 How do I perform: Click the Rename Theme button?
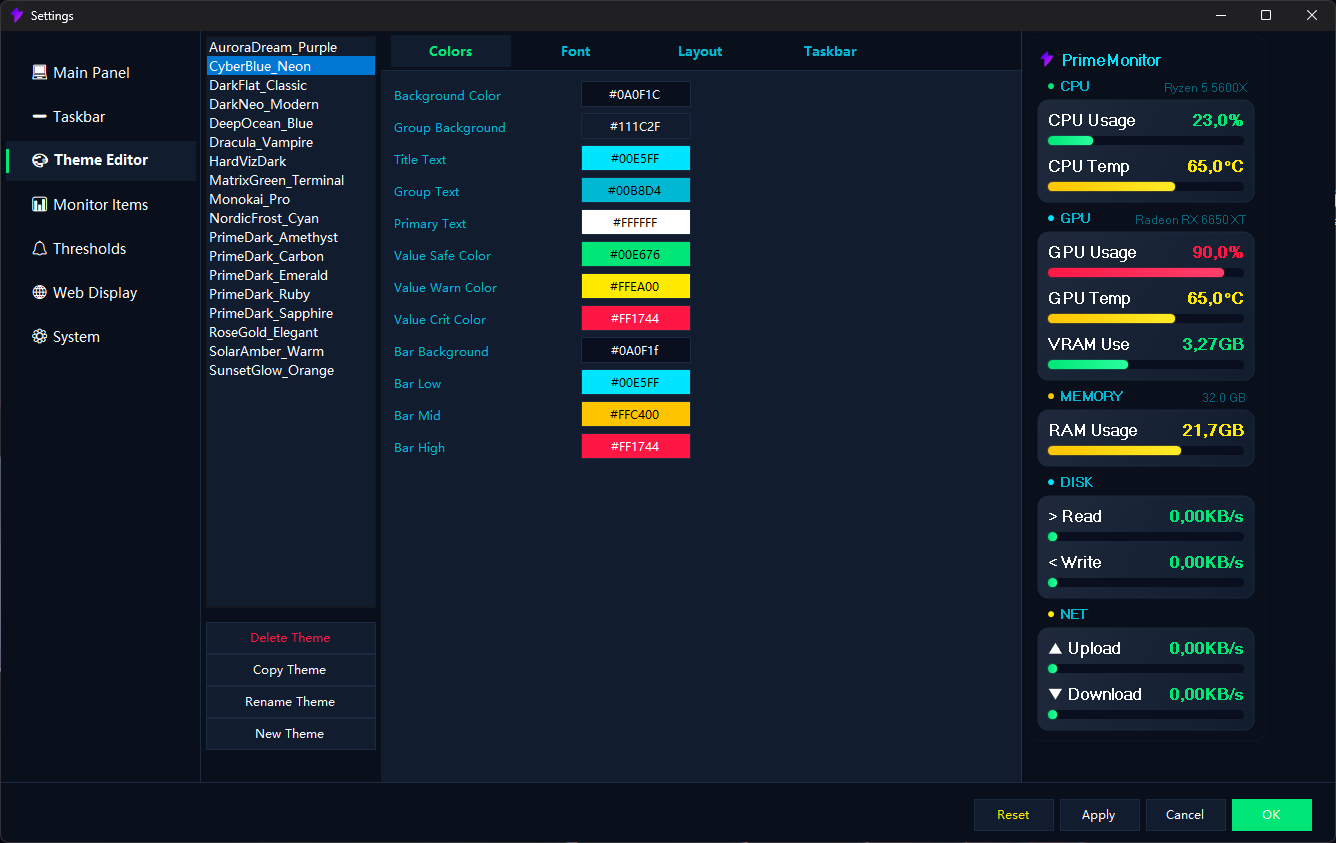[290, 701]
